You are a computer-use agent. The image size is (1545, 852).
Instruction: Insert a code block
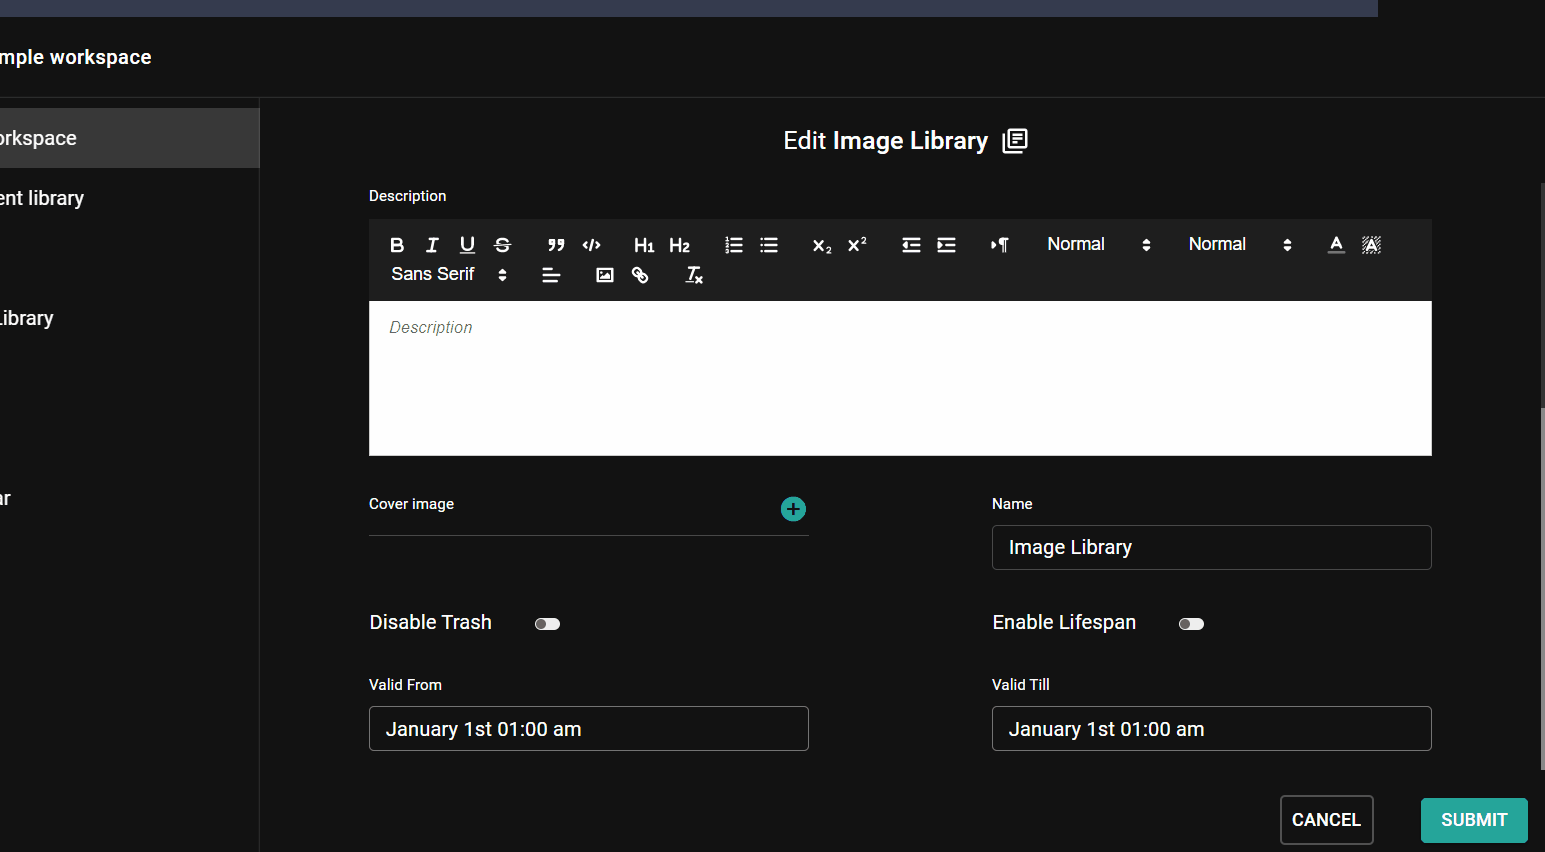tap(592, 245)
